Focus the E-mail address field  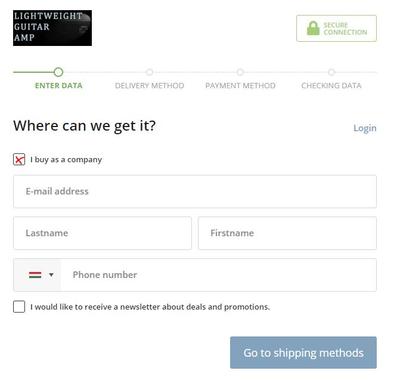tap(195, 192)
